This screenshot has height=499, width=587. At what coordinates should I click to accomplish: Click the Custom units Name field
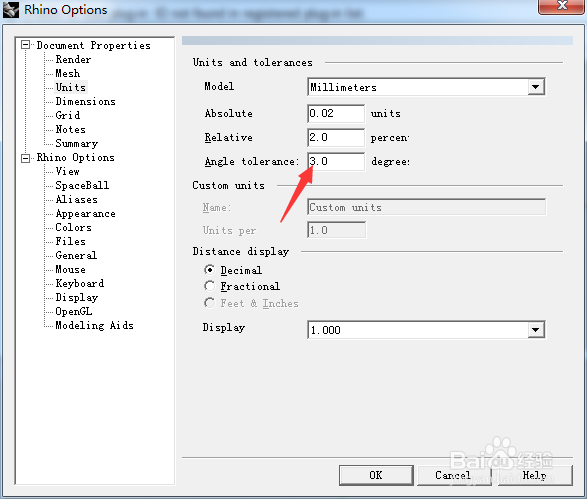[x=426, y=207]
